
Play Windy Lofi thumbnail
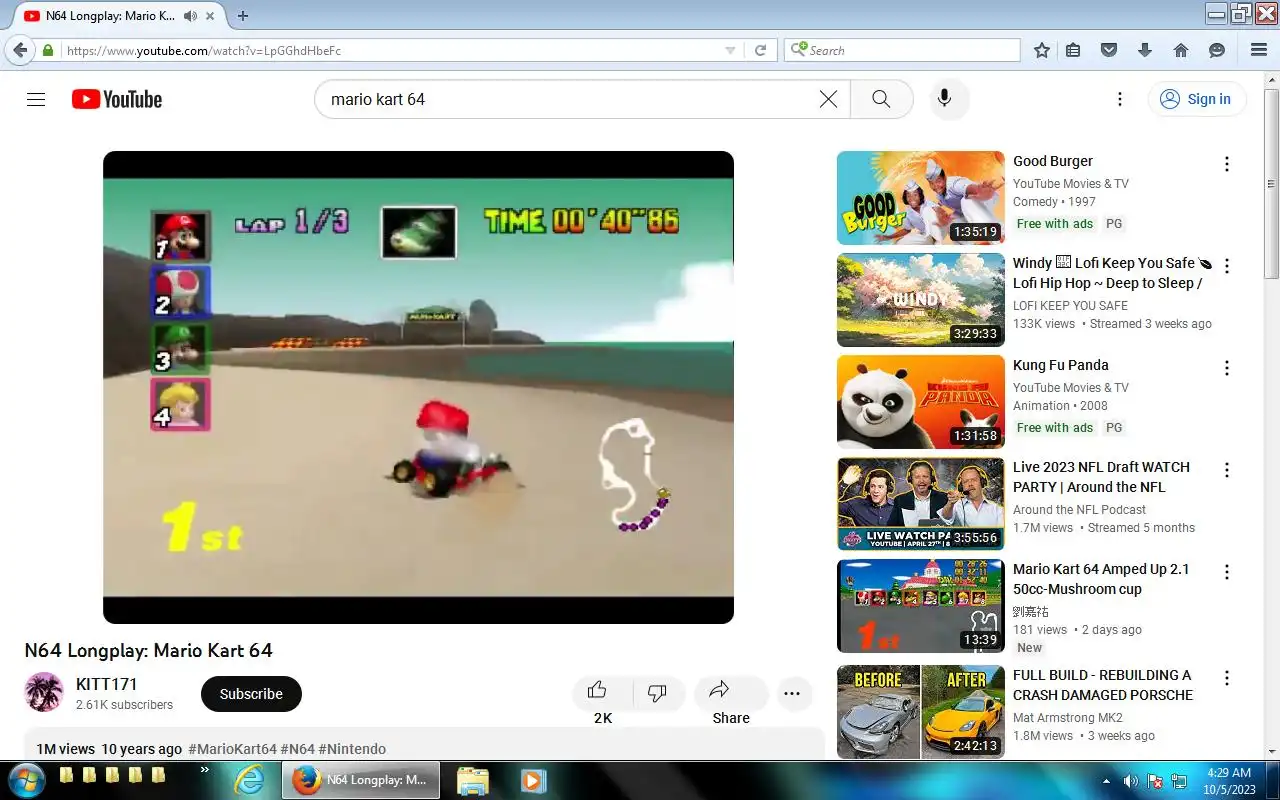920,300
